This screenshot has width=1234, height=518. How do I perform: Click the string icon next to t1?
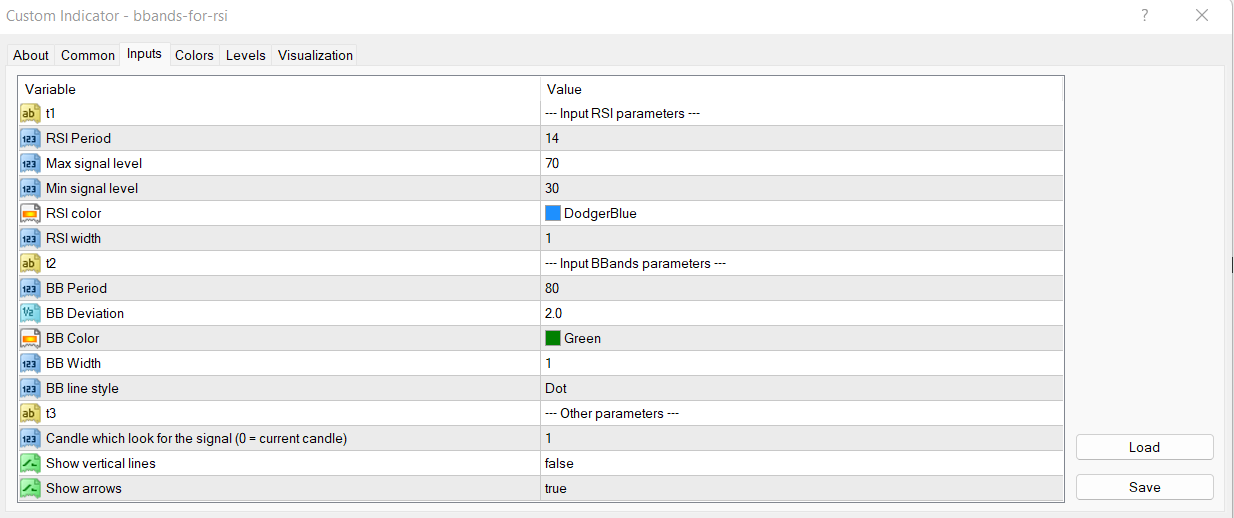[30, 113]
